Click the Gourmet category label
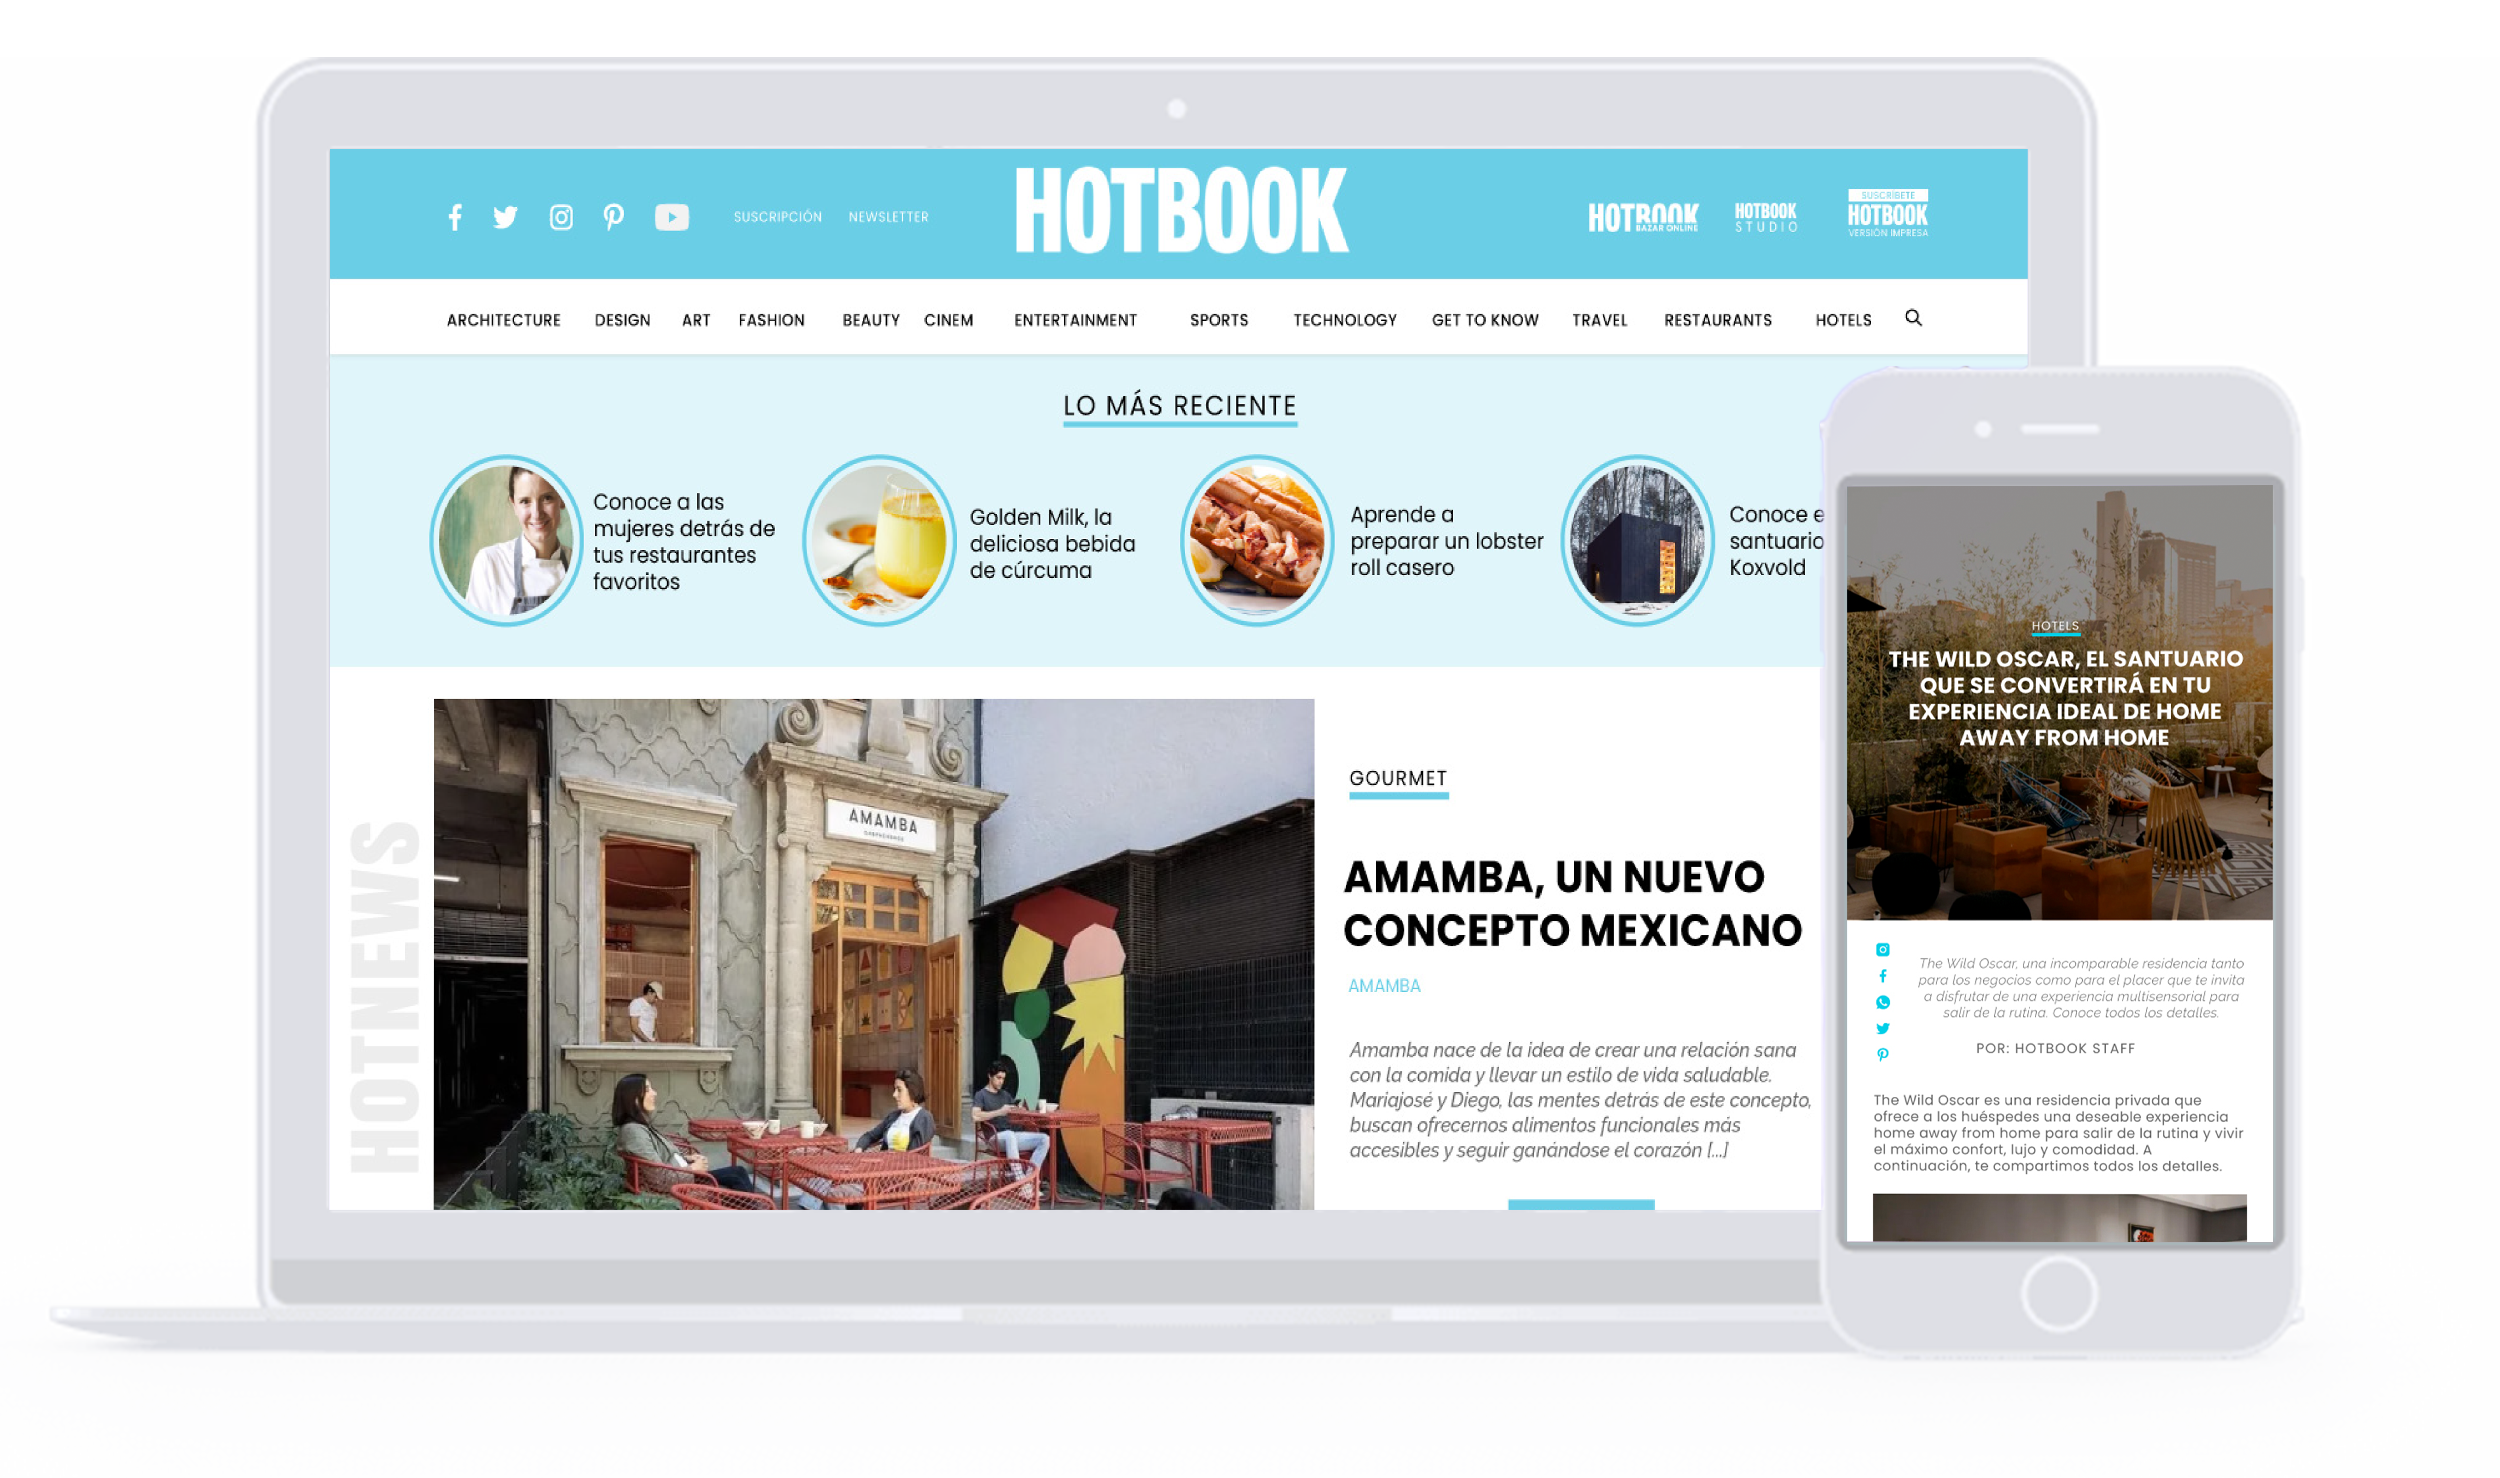This screenshot has width=2500, height=1478. coord(1398,778)
